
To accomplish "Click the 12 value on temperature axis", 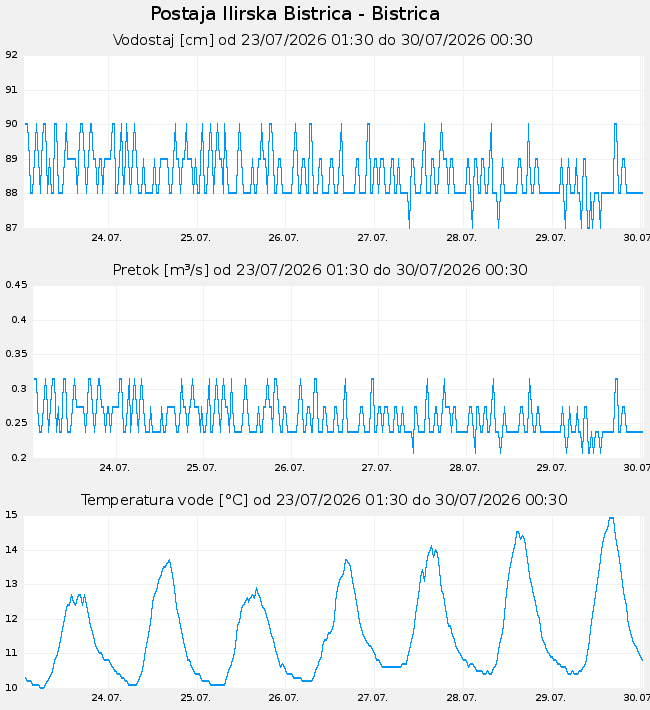I will pyautogui.click(x=12, y=619).
